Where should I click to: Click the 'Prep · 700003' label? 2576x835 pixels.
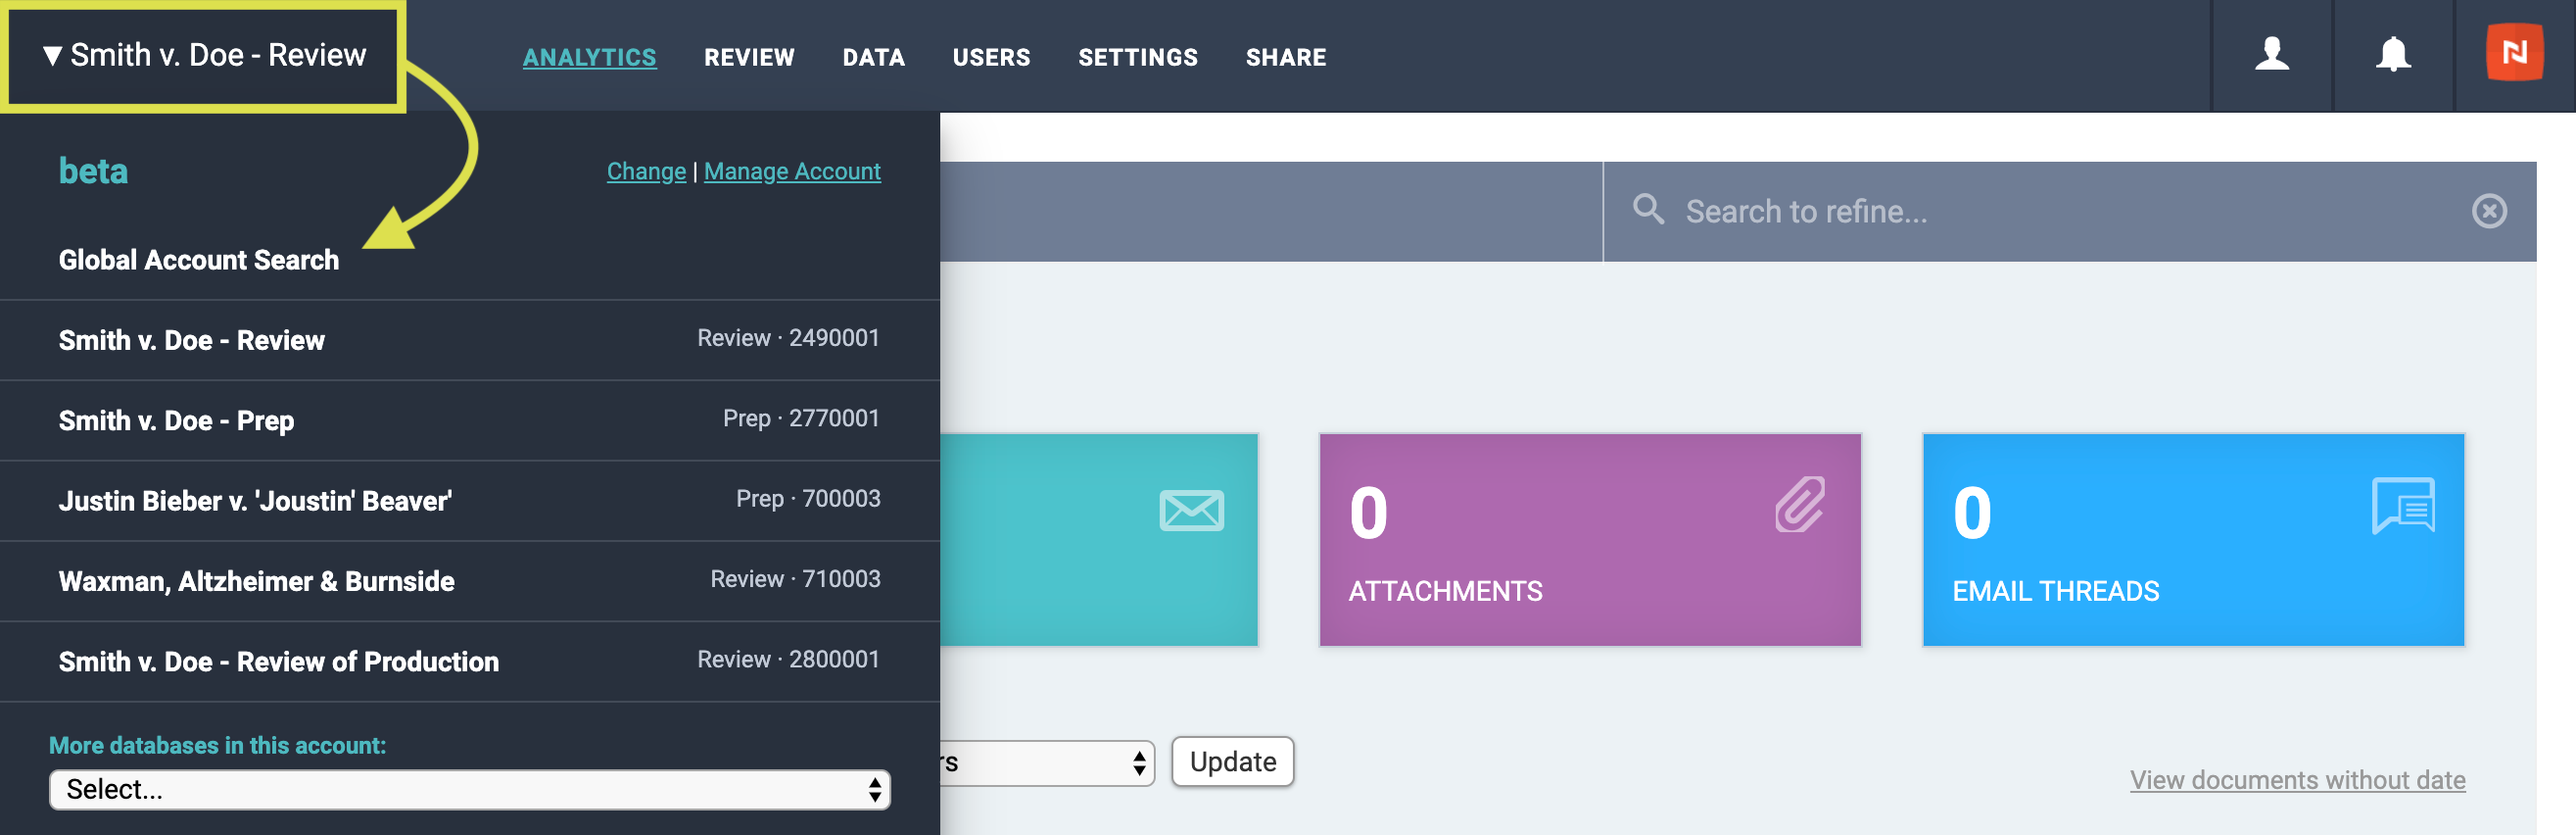tap(808, 498)
